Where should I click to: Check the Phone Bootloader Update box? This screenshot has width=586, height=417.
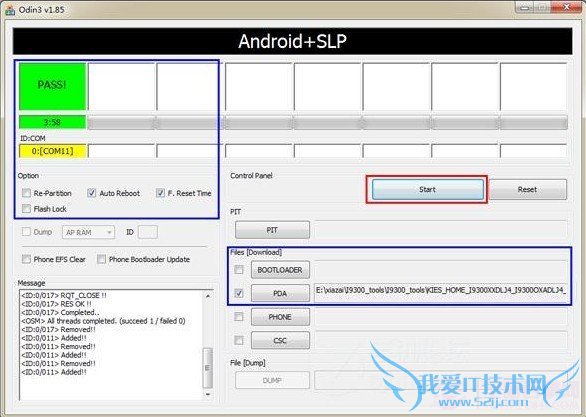[x=101, y=259]
